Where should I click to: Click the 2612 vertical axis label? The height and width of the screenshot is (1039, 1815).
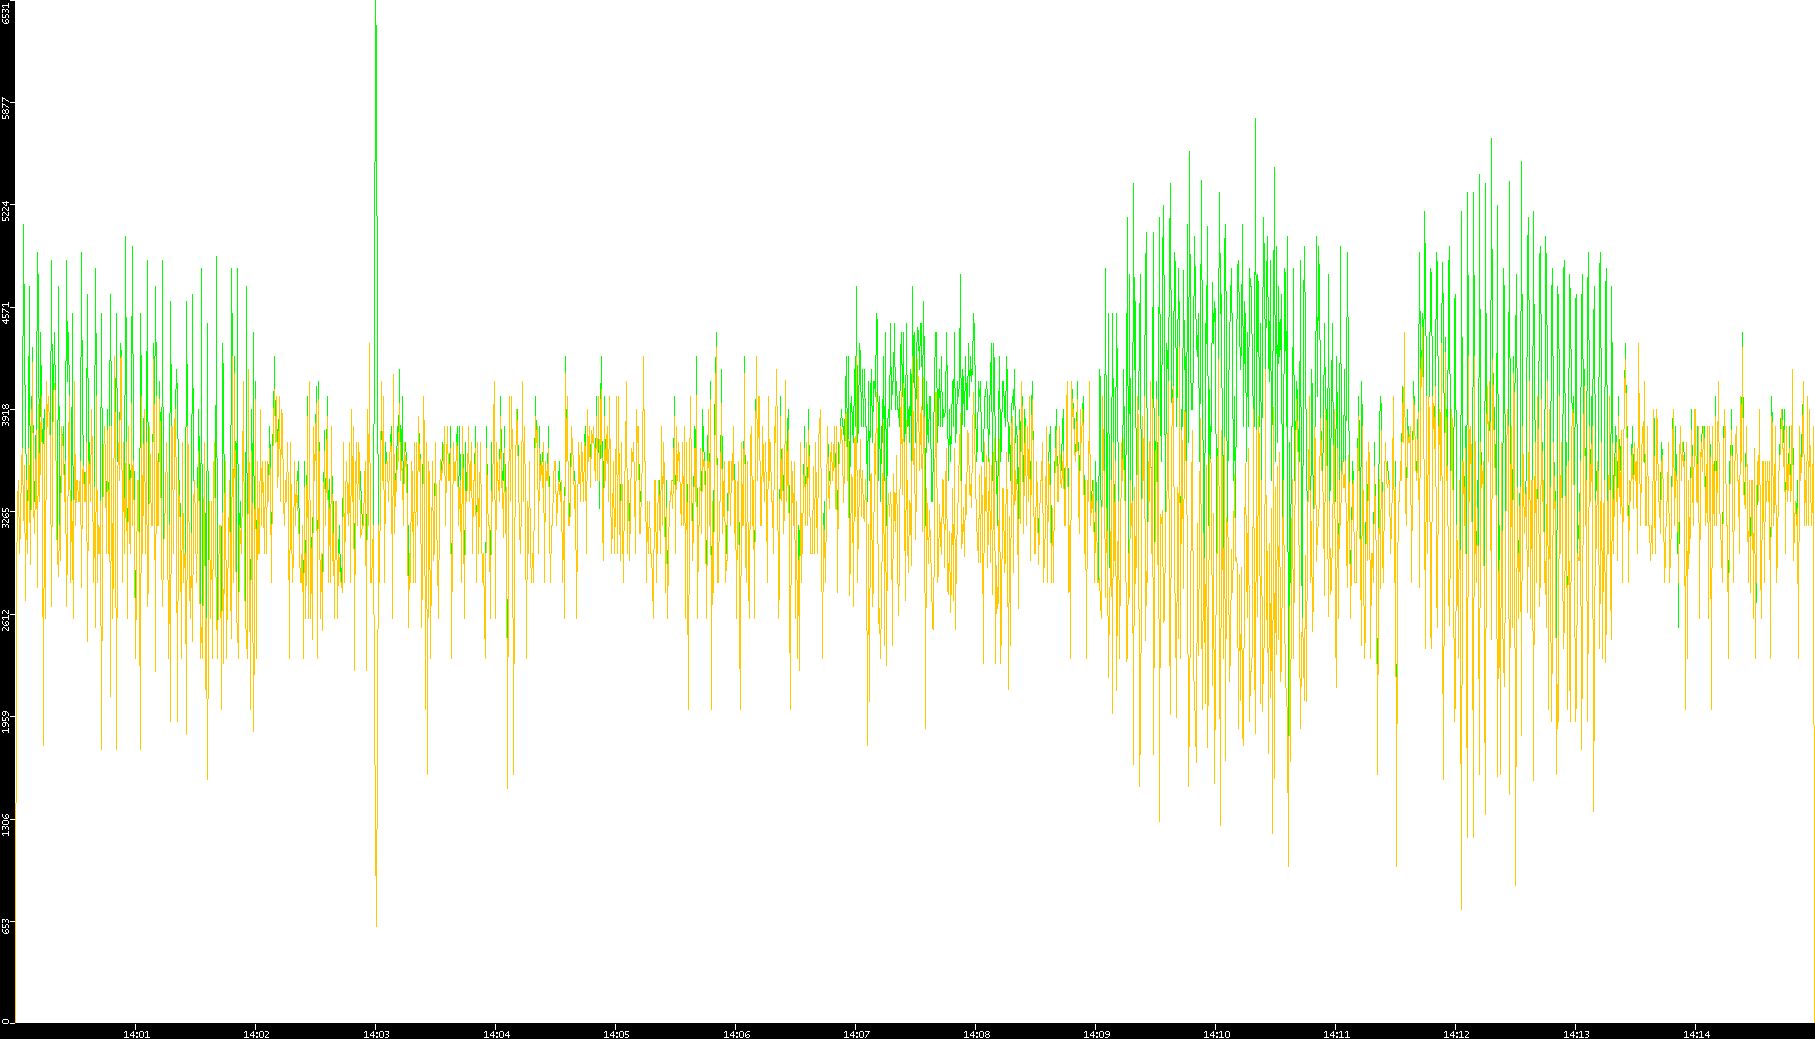click(x=6, y=619)
